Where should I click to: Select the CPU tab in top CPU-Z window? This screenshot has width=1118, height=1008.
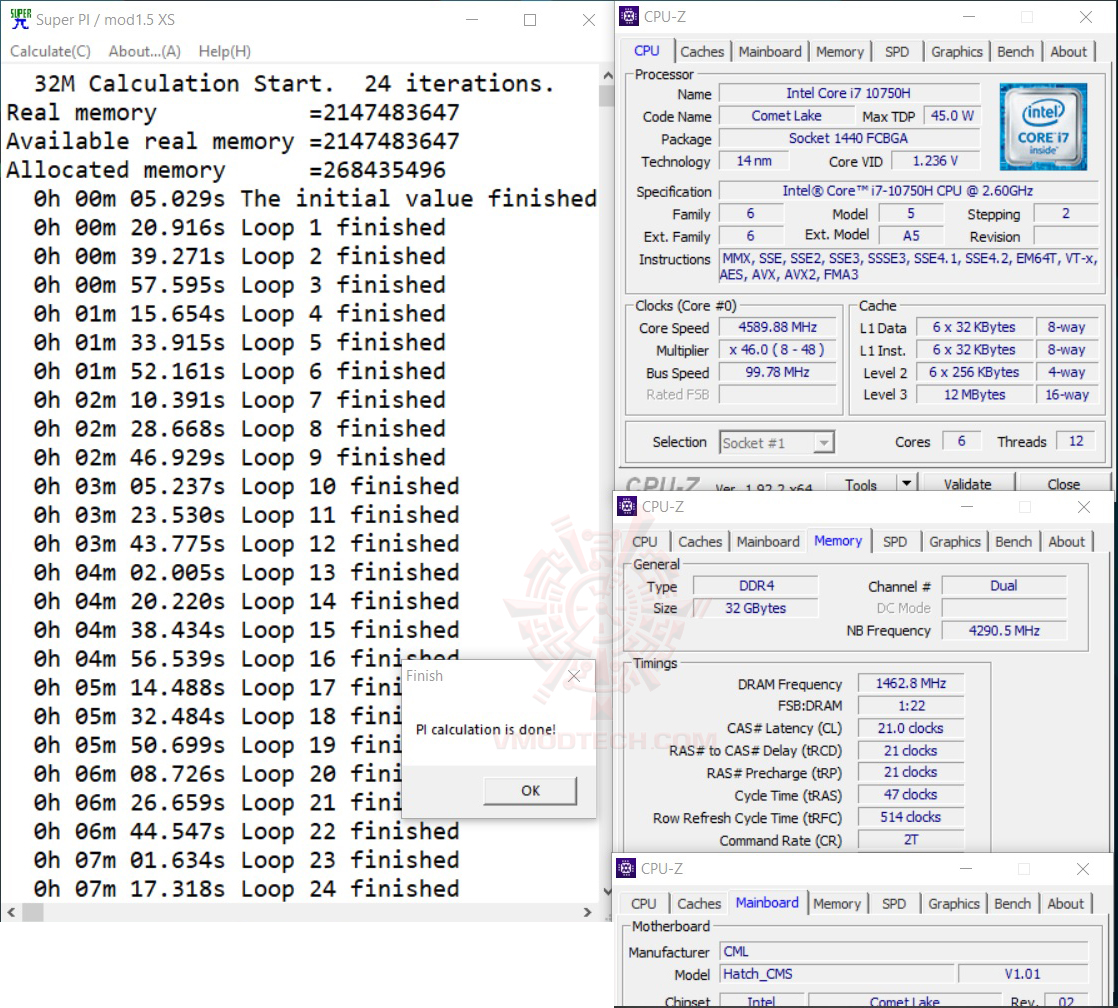point(646,51)
